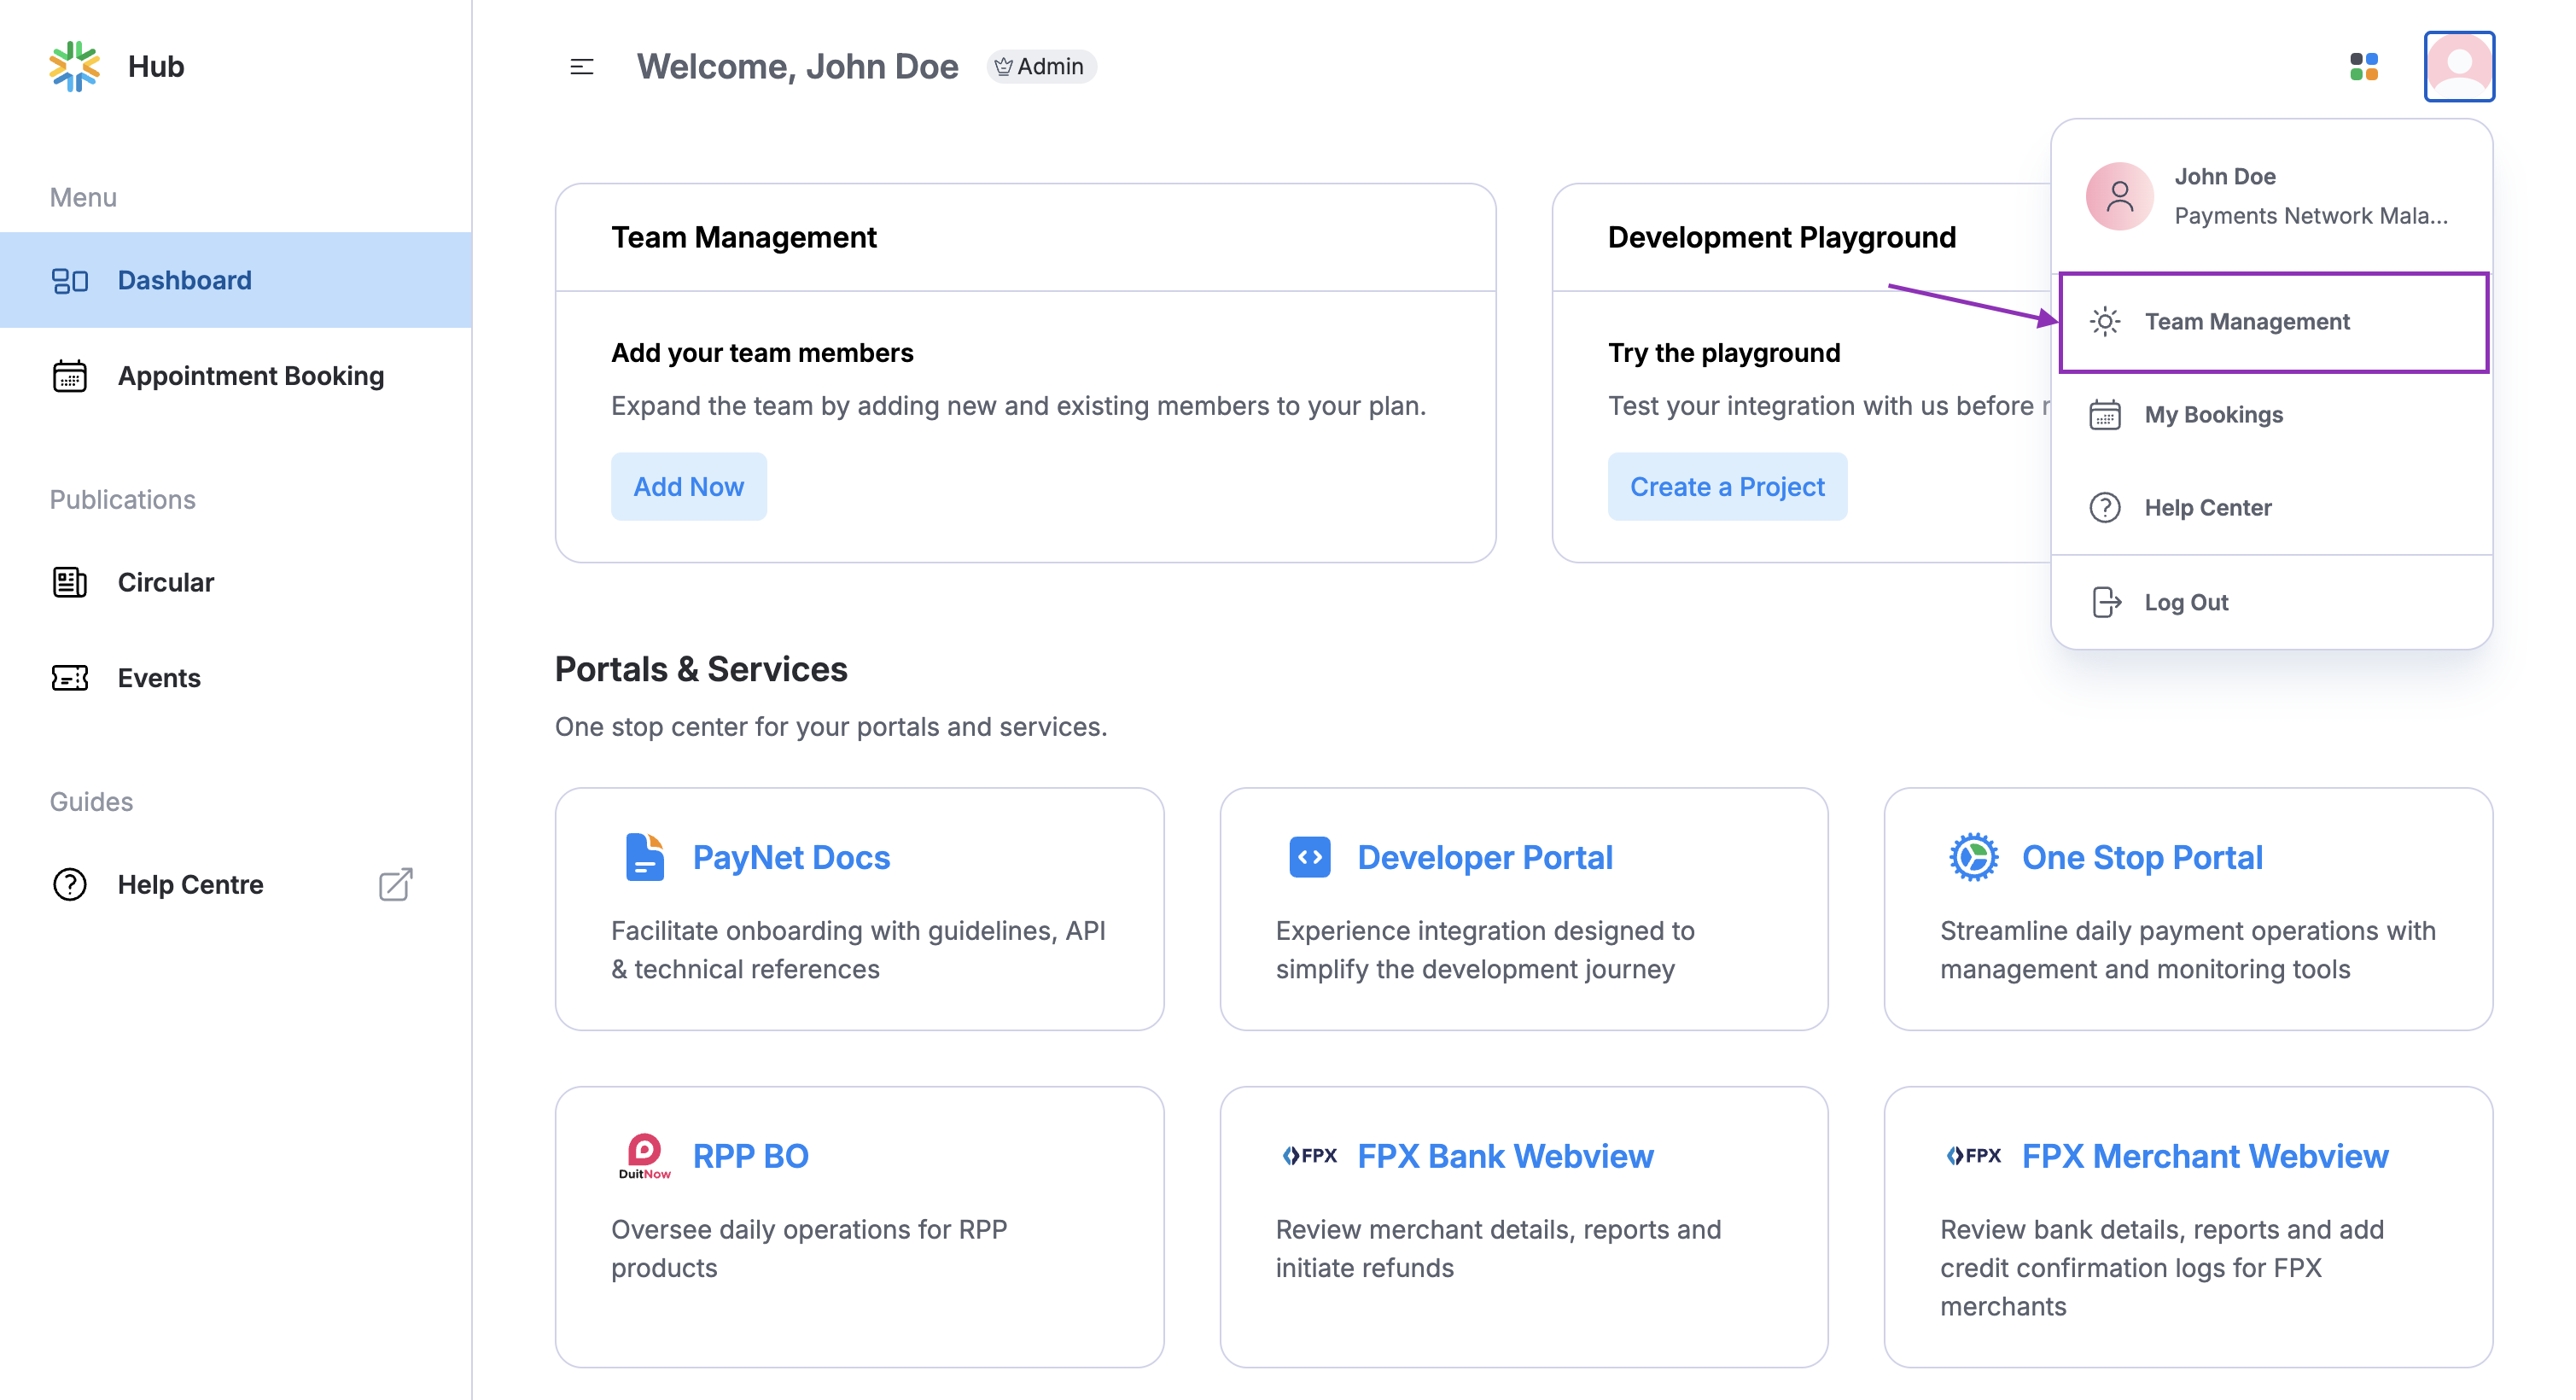
Task: Select Team Management in profile dropdown
Action: click(2246, 322)
